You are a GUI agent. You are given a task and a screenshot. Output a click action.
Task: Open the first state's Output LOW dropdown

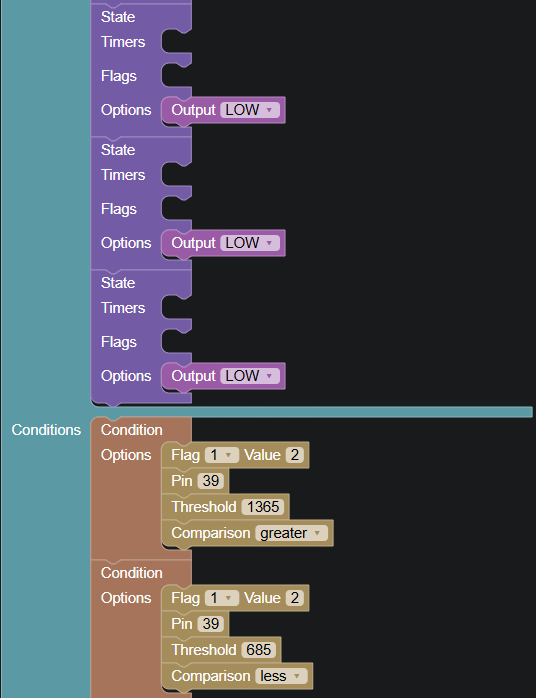250,110
